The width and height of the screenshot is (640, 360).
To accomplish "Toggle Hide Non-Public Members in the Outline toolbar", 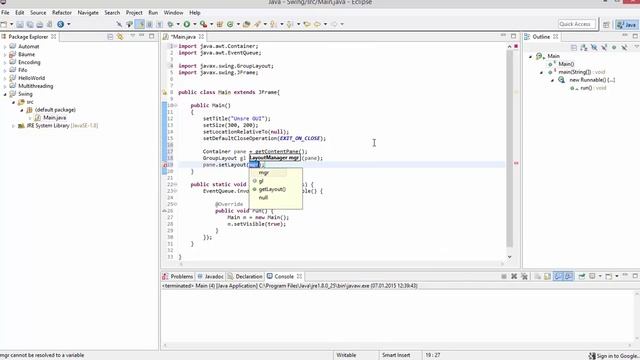I will point(614,48).
